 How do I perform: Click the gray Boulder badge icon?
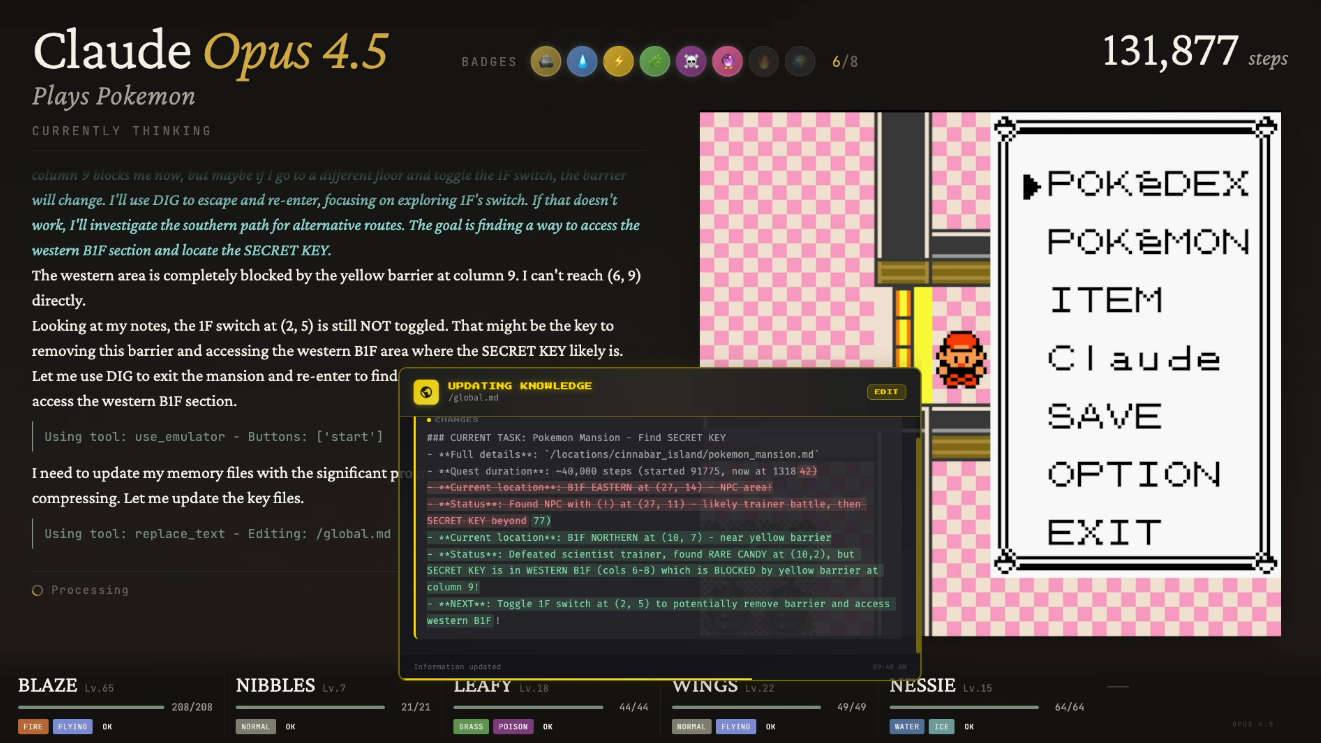(x=545, y=62)
